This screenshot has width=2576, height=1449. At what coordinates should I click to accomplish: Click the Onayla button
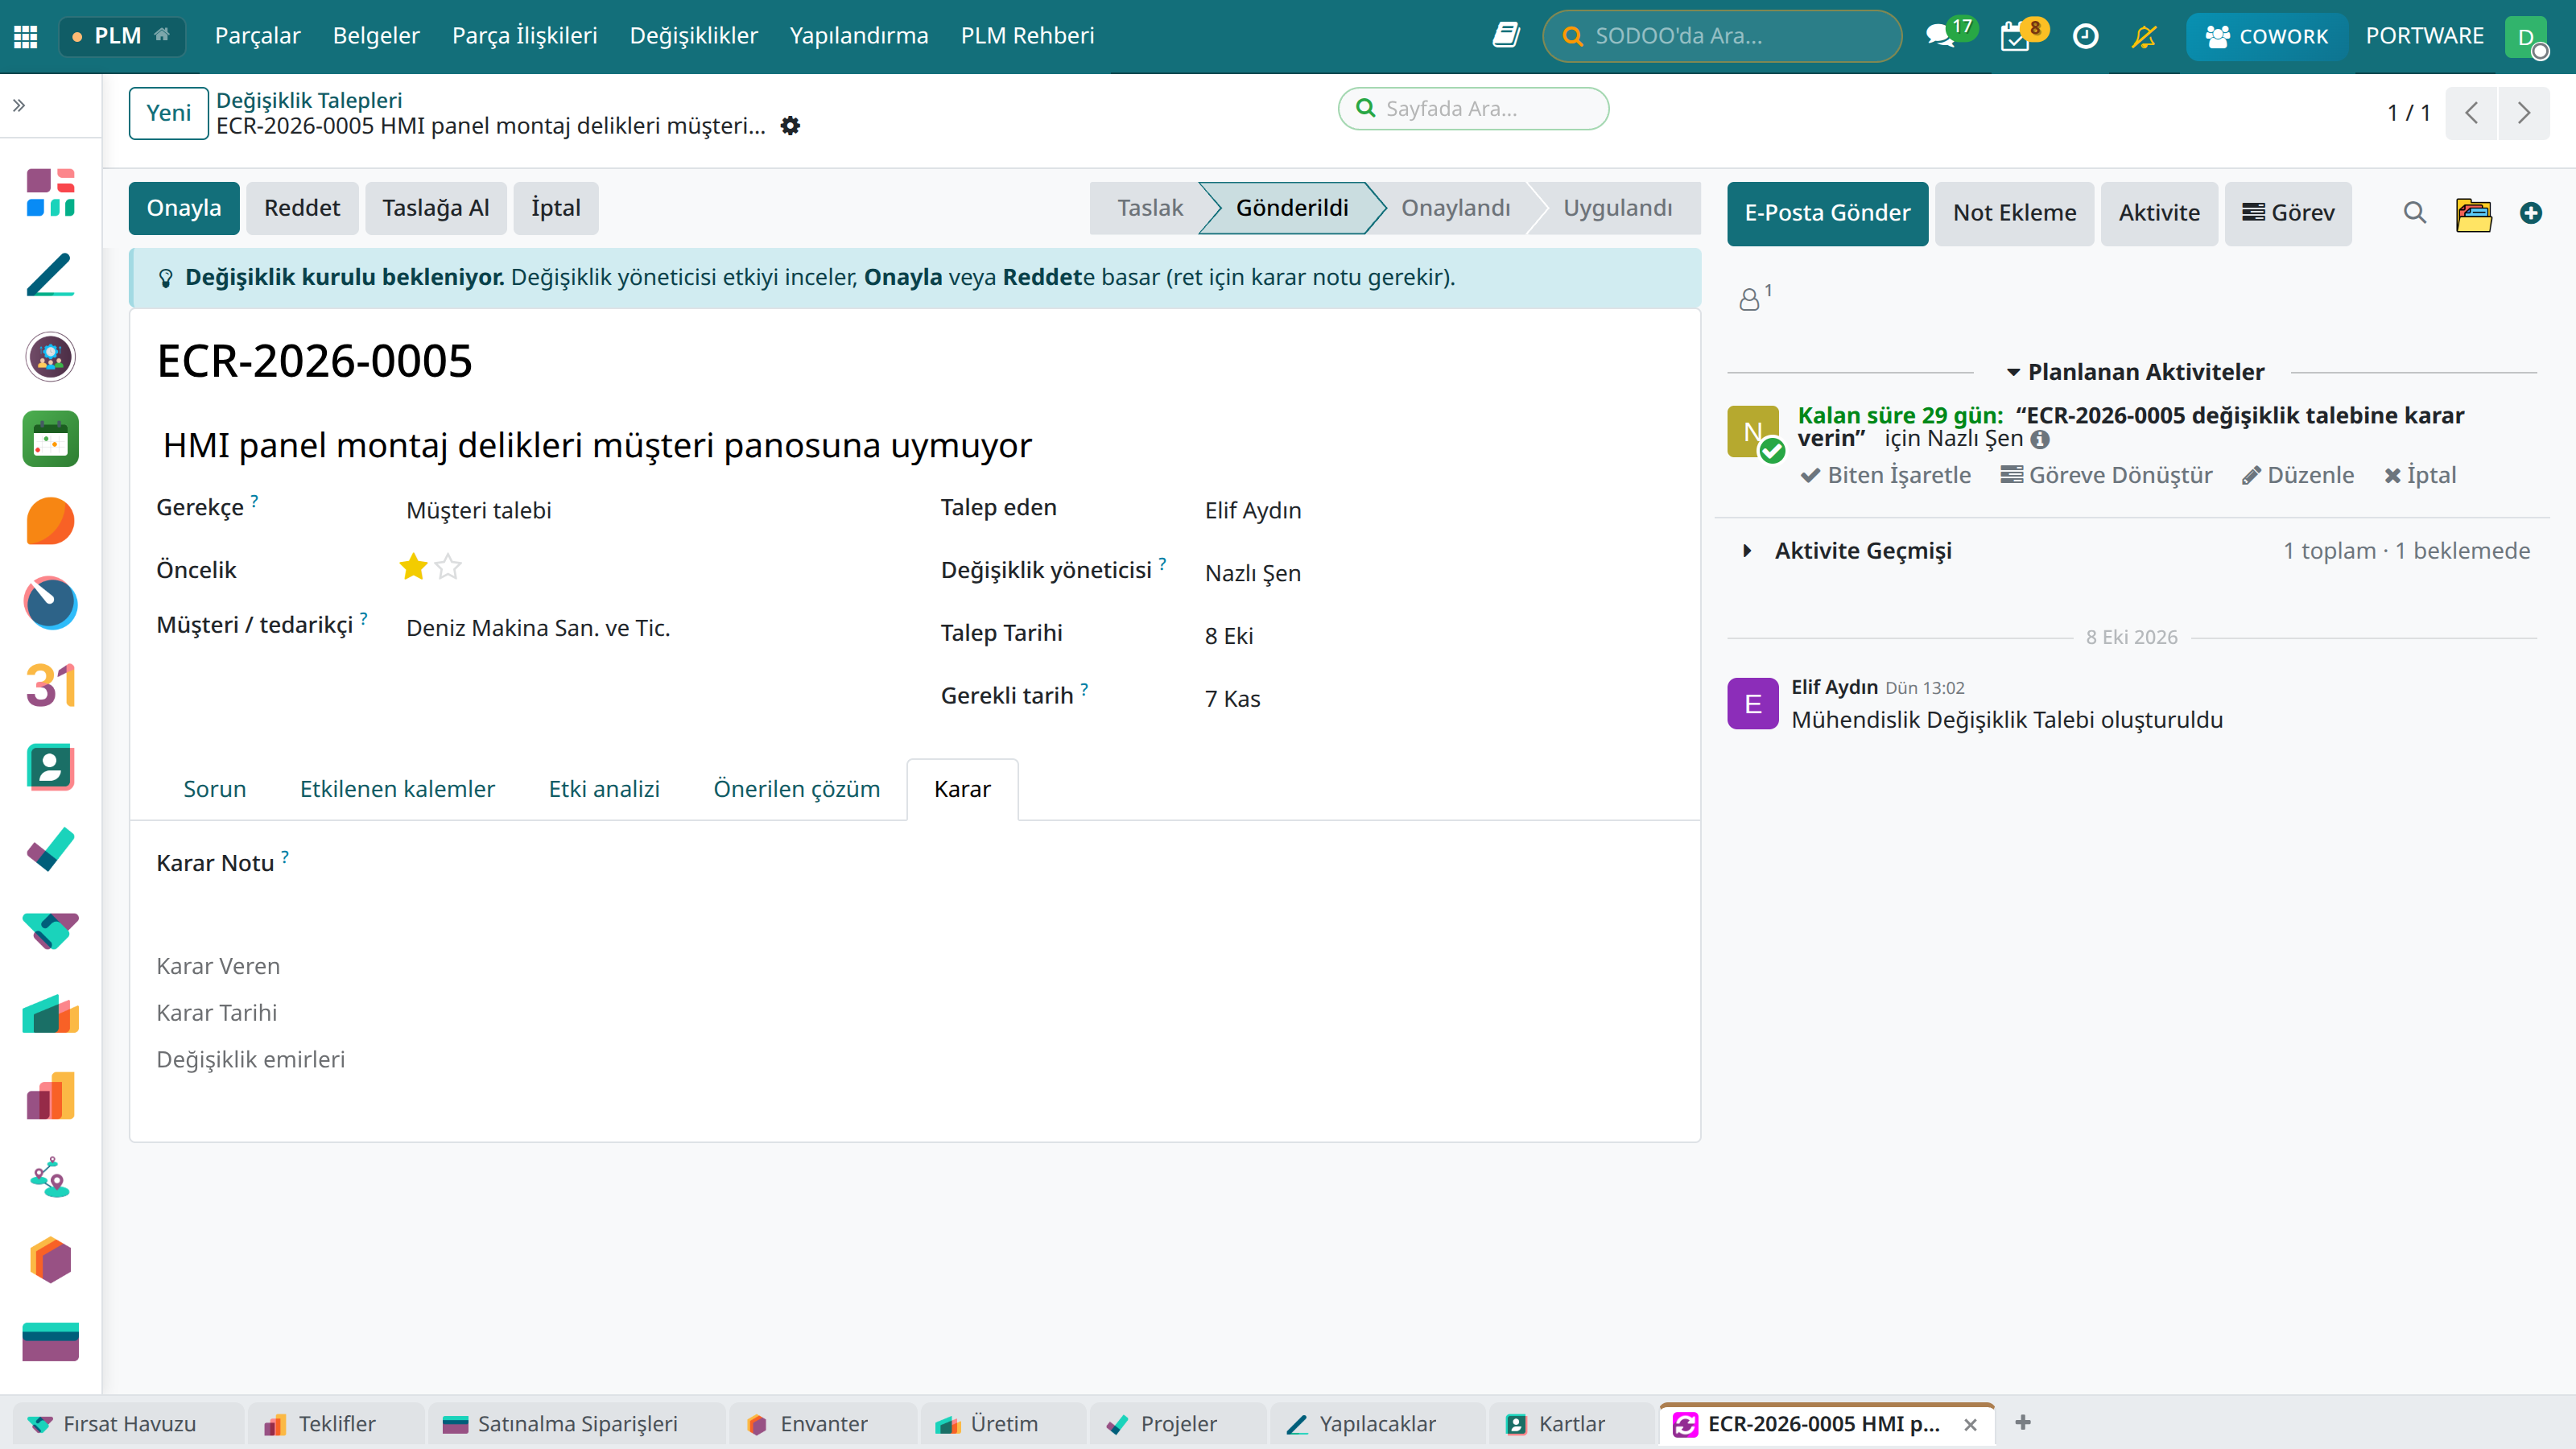[184, 208]
